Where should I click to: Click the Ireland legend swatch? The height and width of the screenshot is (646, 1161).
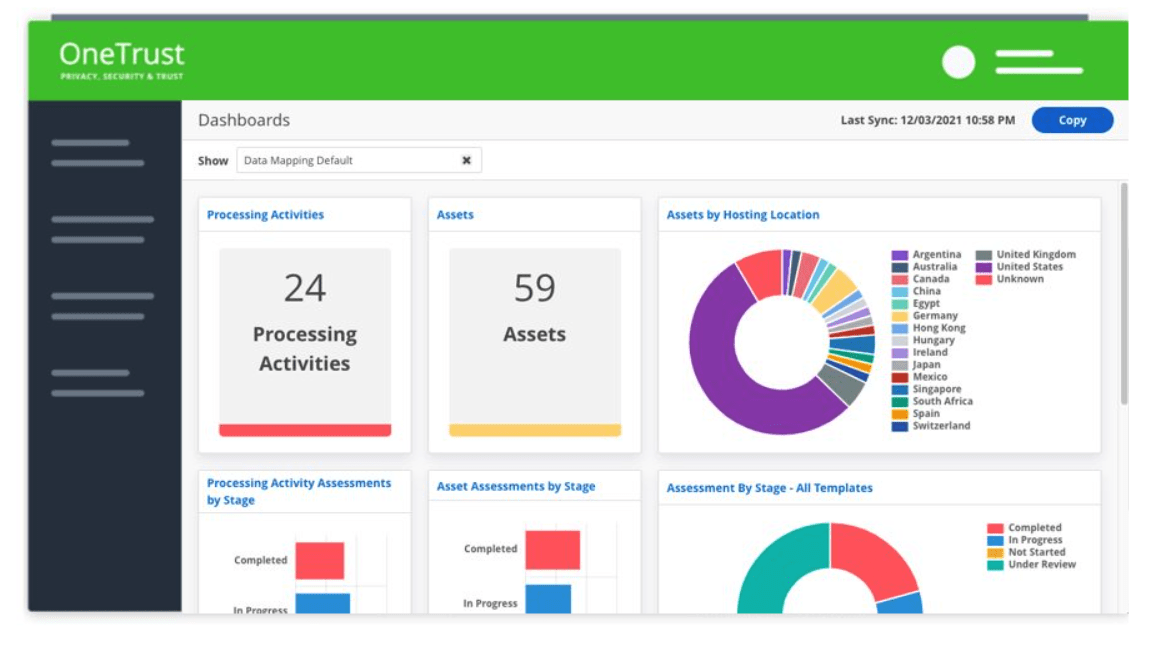[x=900, y=353]
